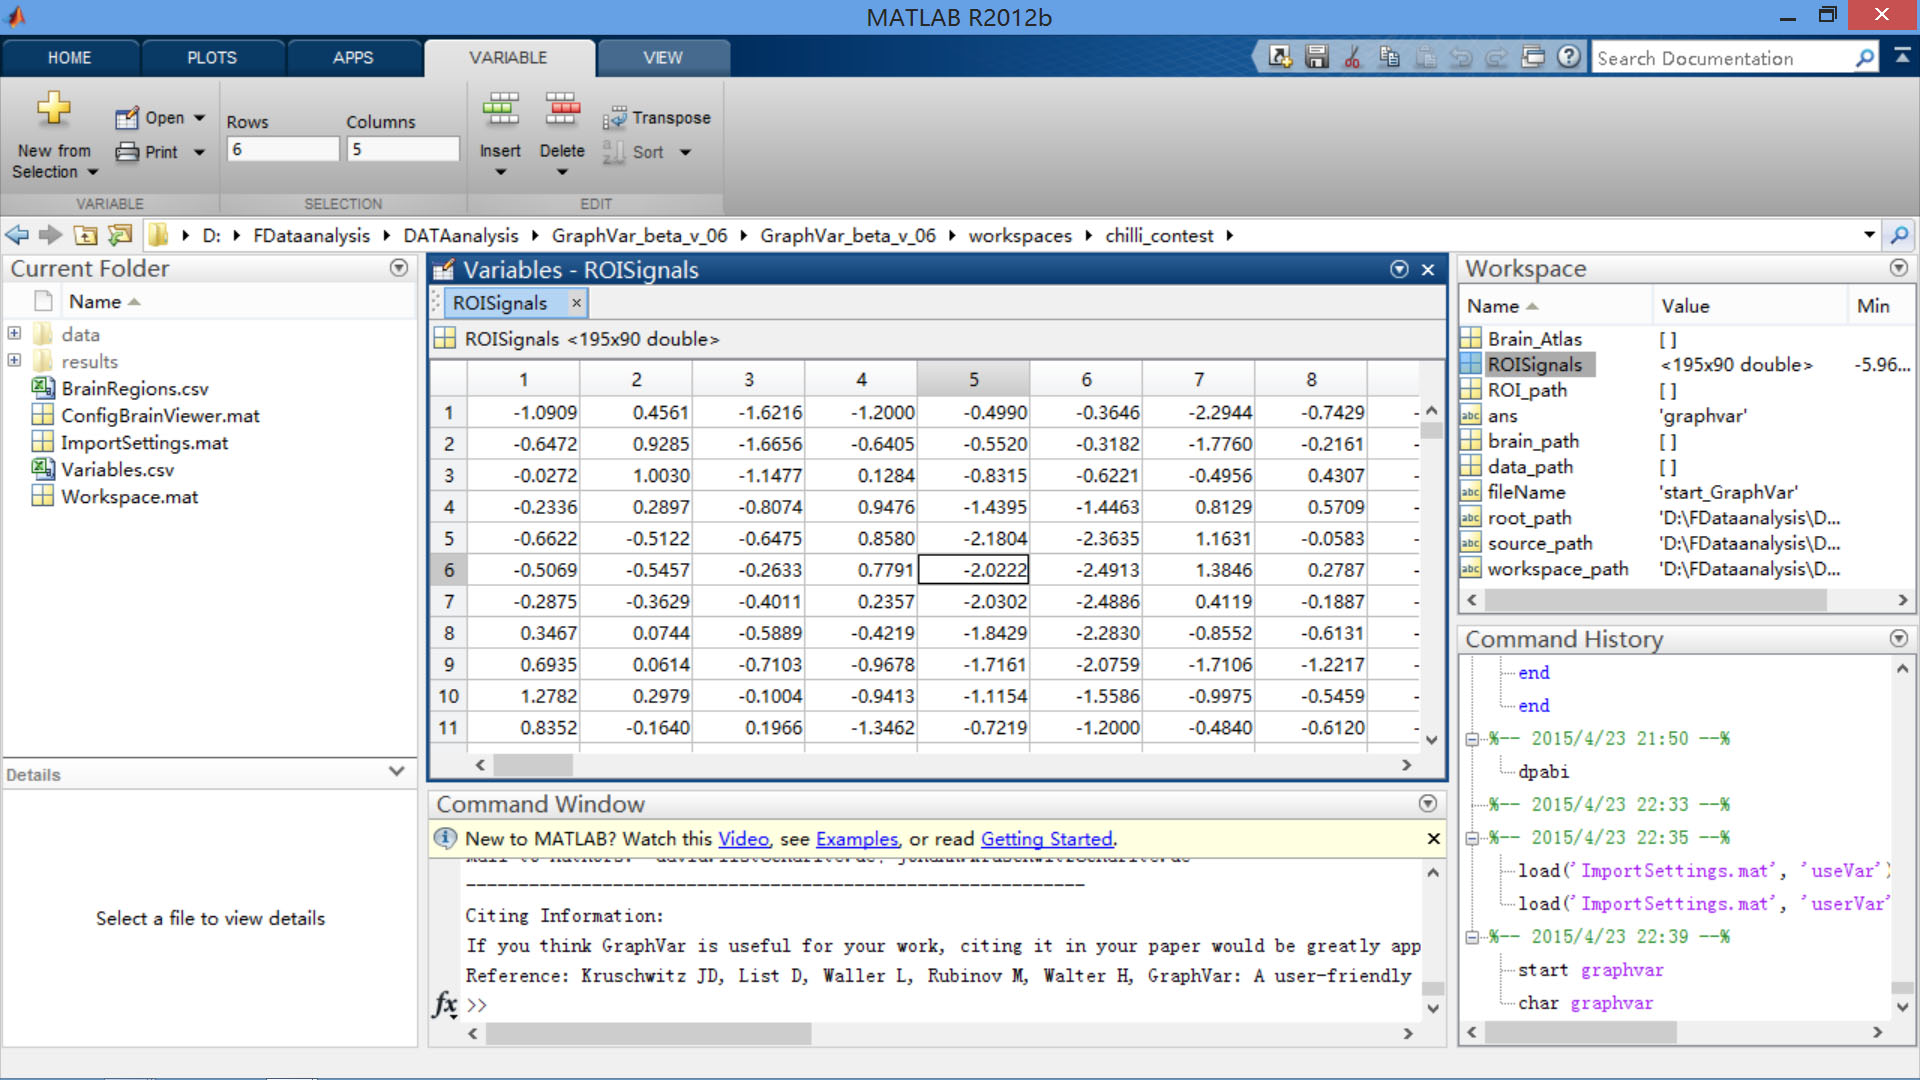Click New from Selection plus icon
The width and height of the screenshot is (1920, 1080).
54,108
